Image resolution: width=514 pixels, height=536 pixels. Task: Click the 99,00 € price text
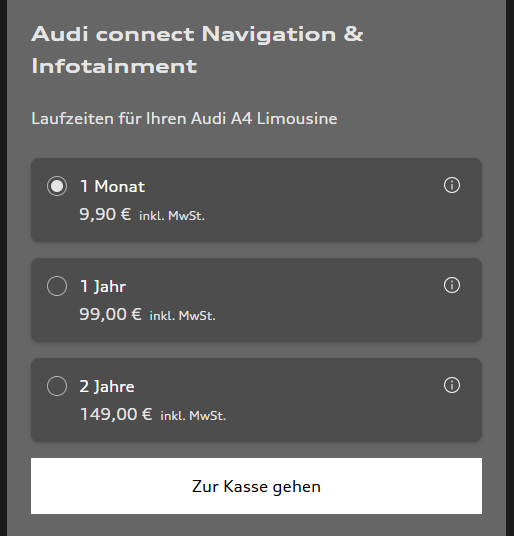pos(110,314)
